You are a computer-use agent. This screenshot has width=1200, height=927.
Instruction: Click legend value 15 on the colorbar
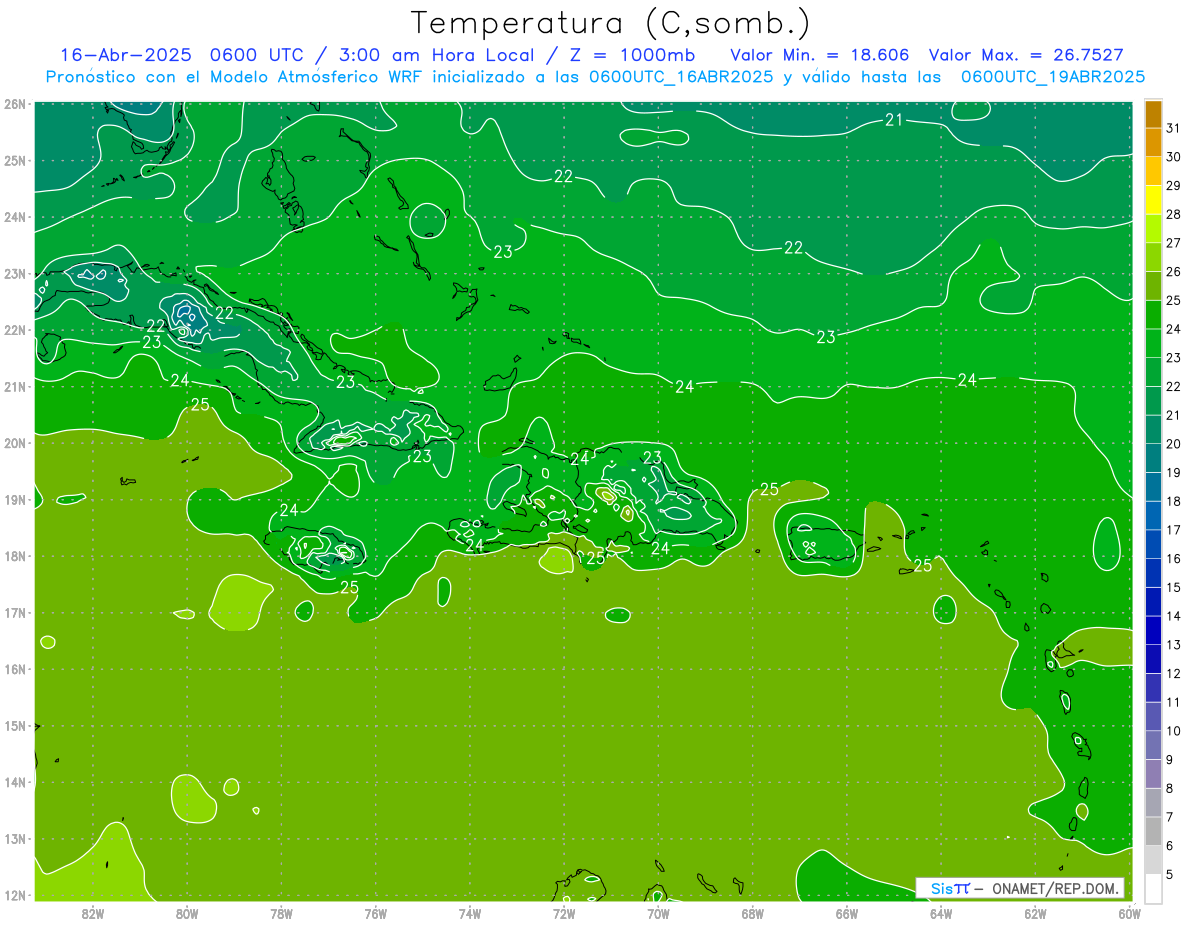tap(1174, 587)
